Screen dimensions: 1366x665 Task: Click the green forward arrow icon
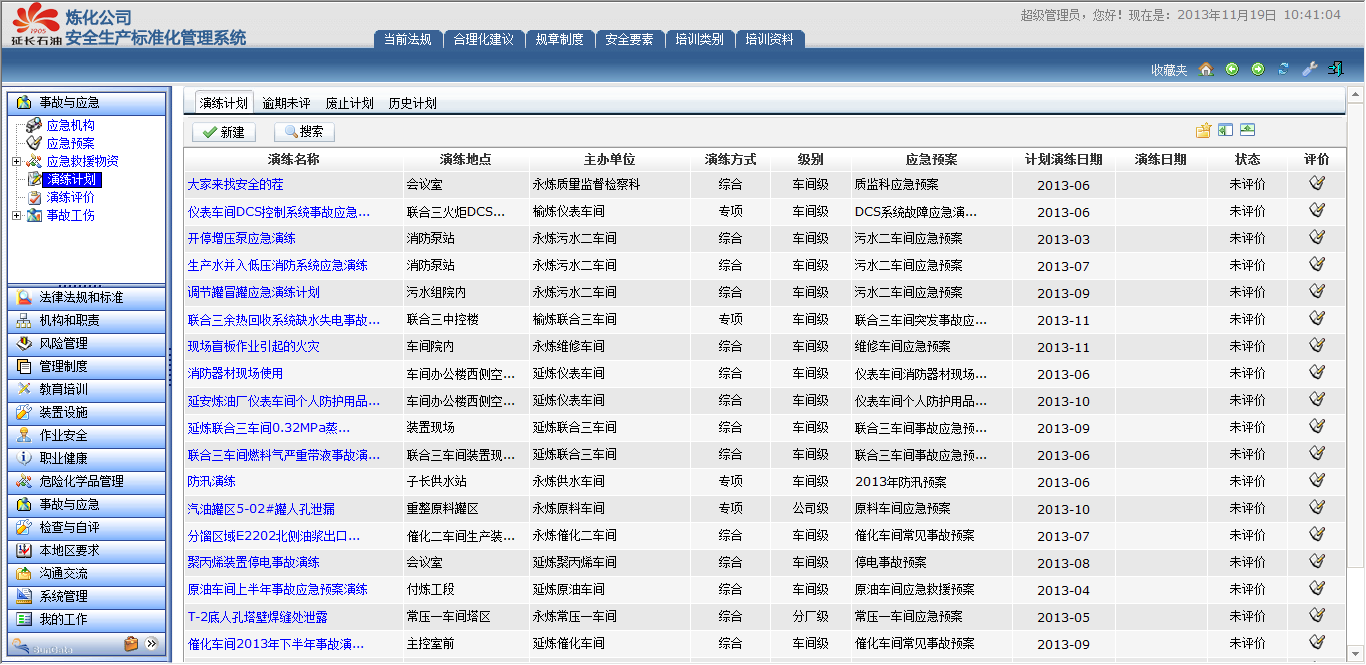pos(1258,69)
